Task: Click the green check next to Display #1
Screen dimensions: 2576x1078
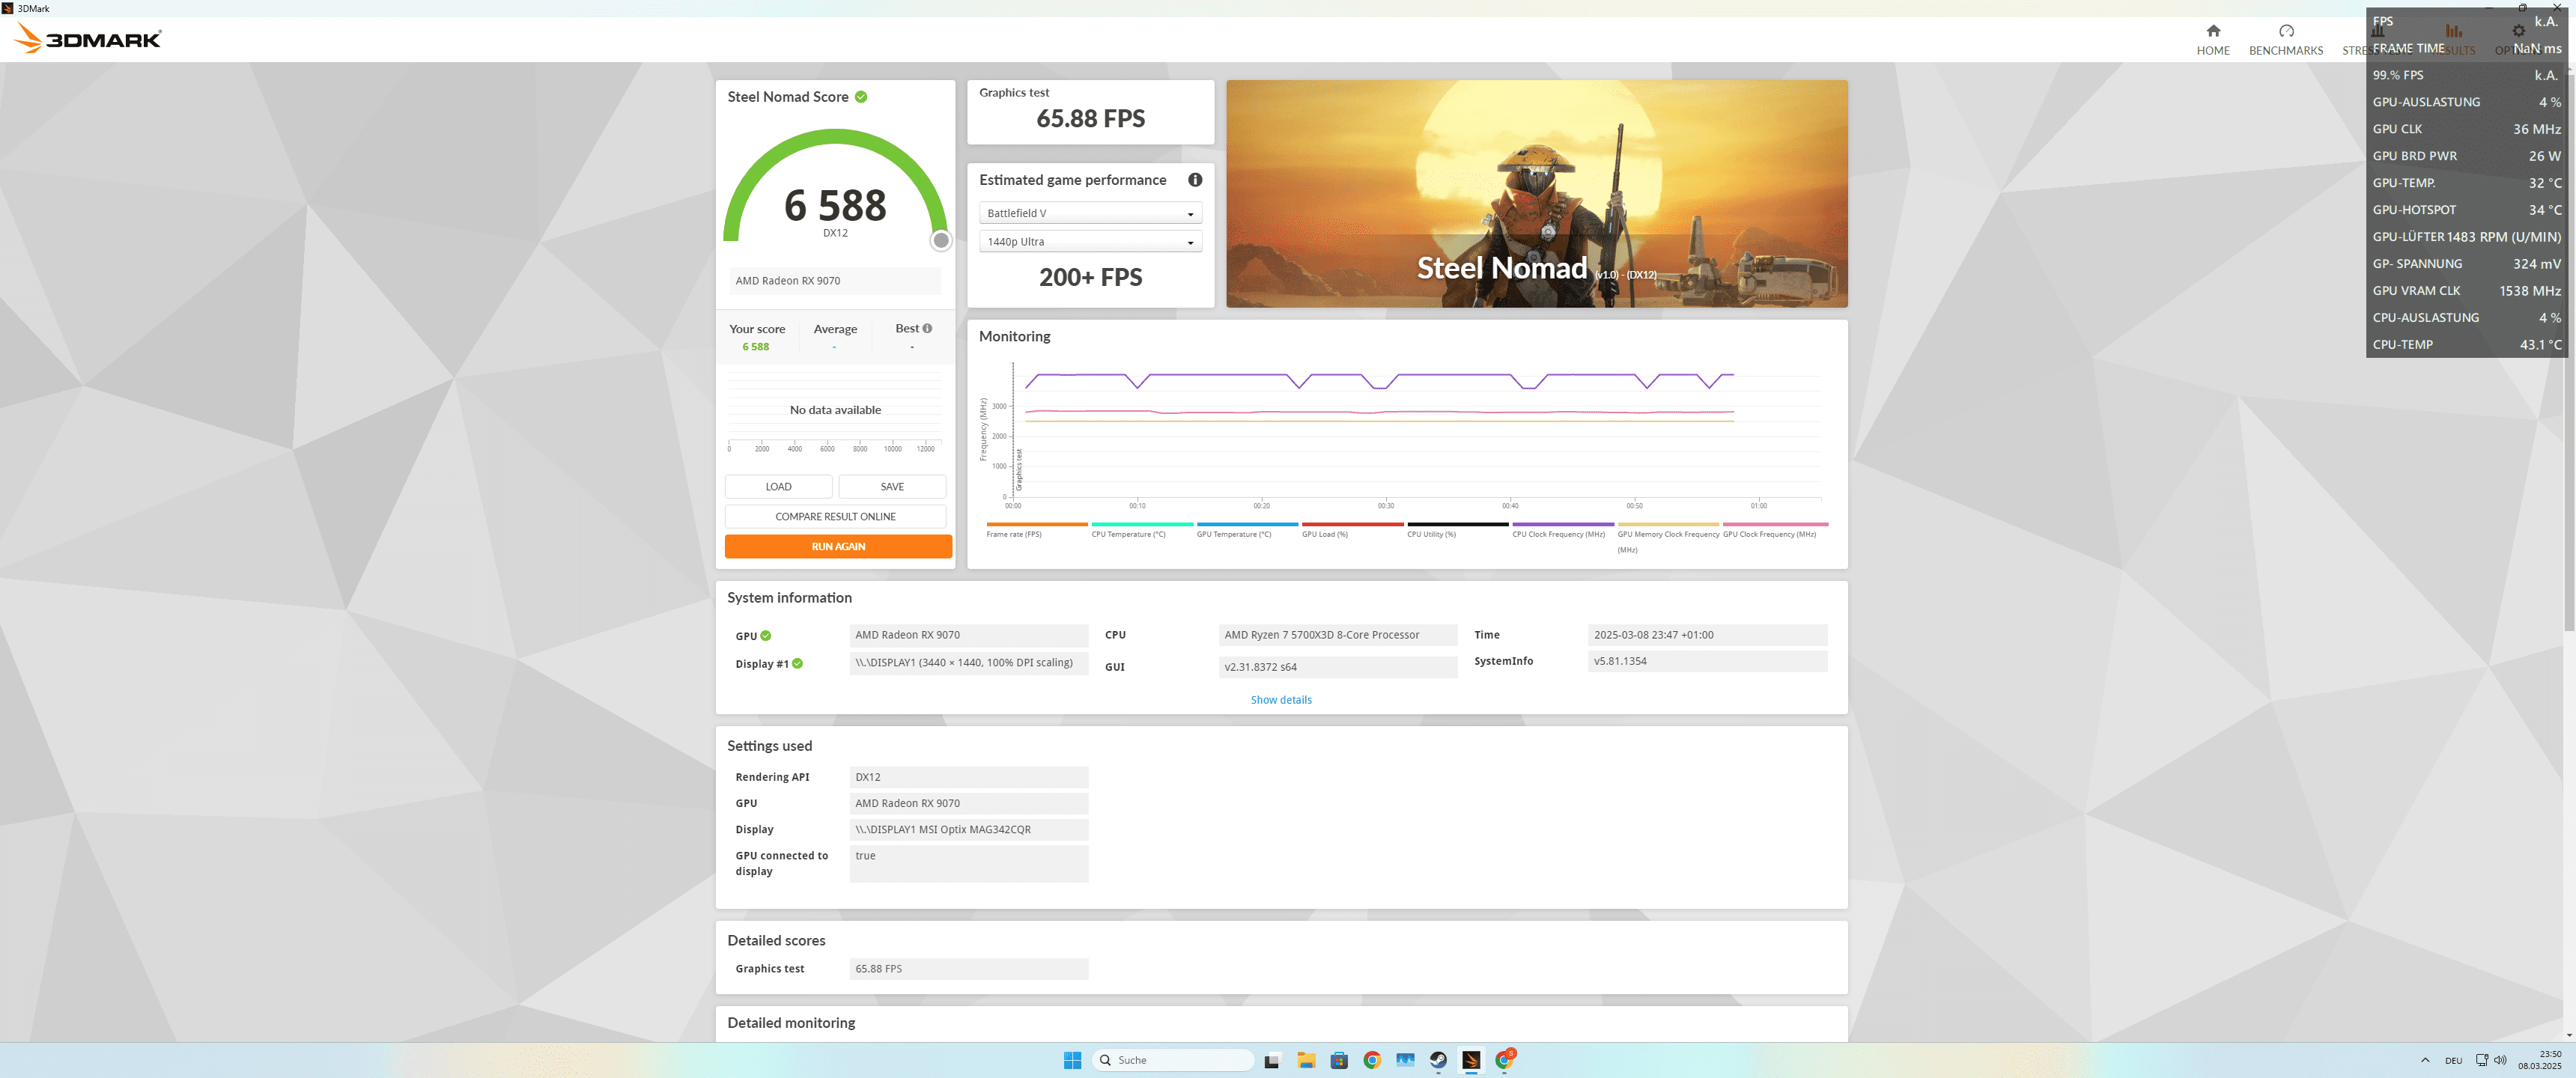Action: click(x=797, y=664)
